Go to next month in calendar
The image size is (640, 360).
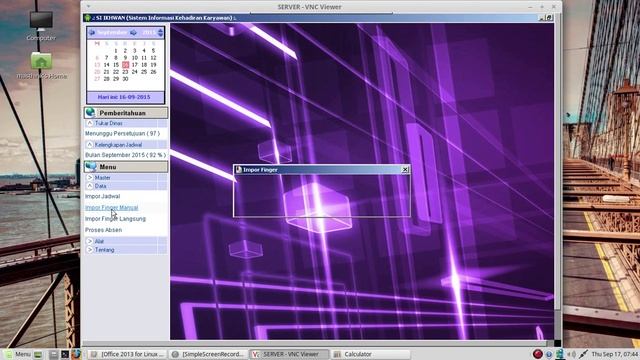pos(133,32)
